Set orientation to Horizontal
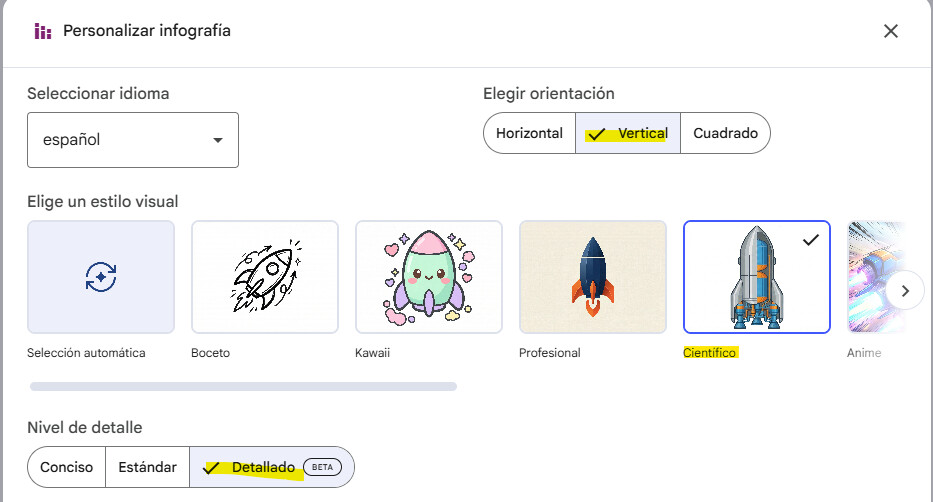 coord(529,133)
